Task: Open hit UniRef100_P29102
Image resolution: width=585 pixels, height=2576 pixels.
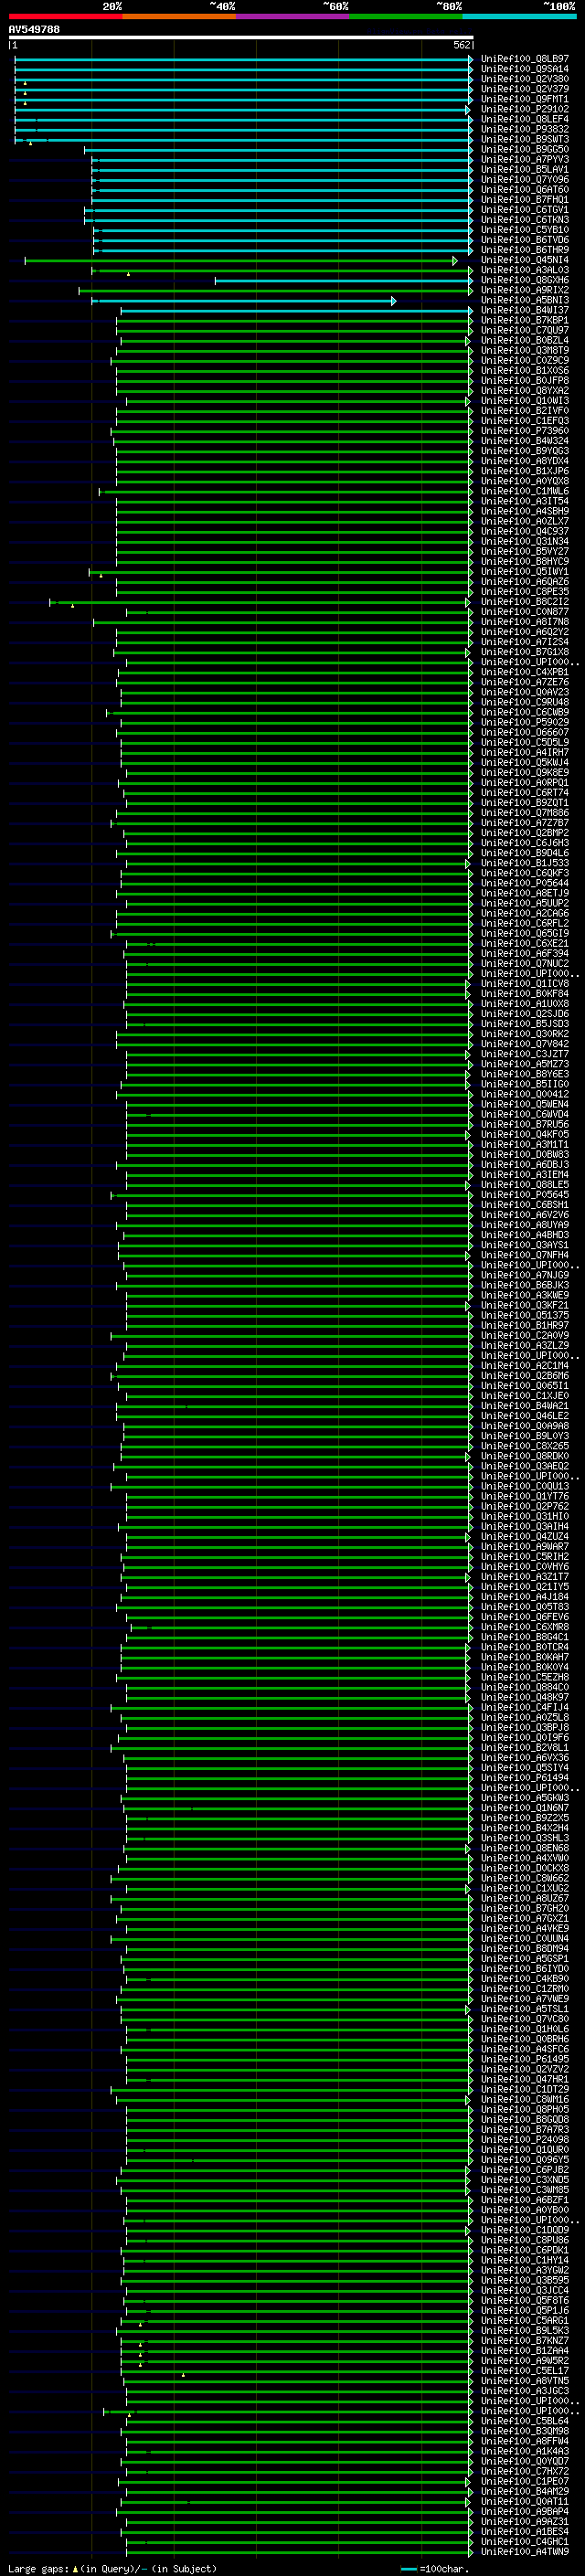Action: (x=524, y=109)
